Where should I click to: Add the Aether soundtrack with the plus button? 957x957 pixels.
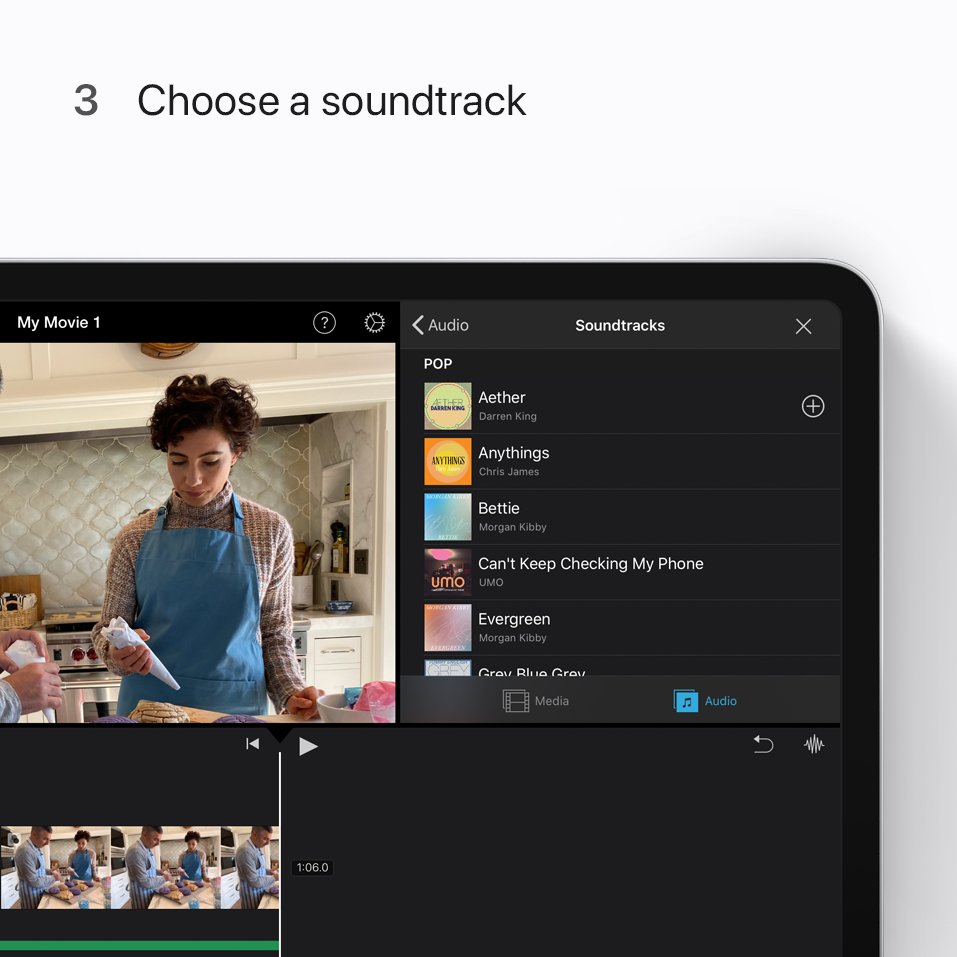812,406
